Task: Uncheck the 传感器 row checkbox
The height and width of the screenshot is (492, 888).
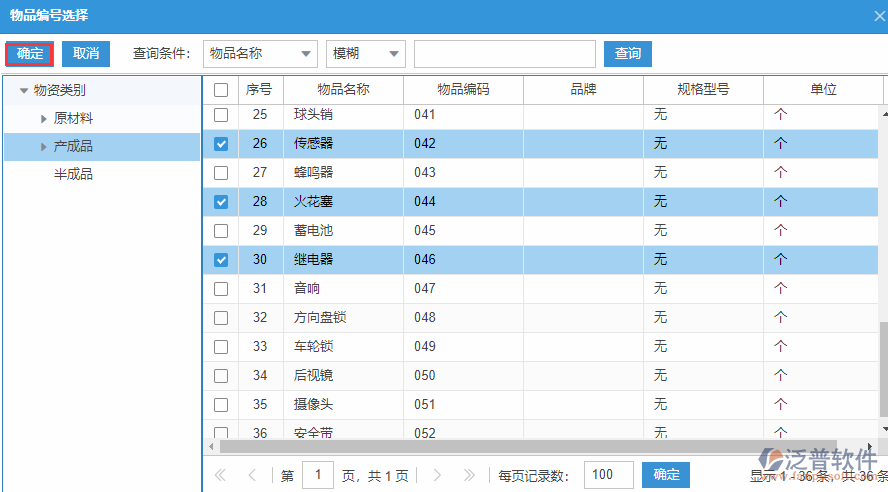Action: [x=221, y=144]
